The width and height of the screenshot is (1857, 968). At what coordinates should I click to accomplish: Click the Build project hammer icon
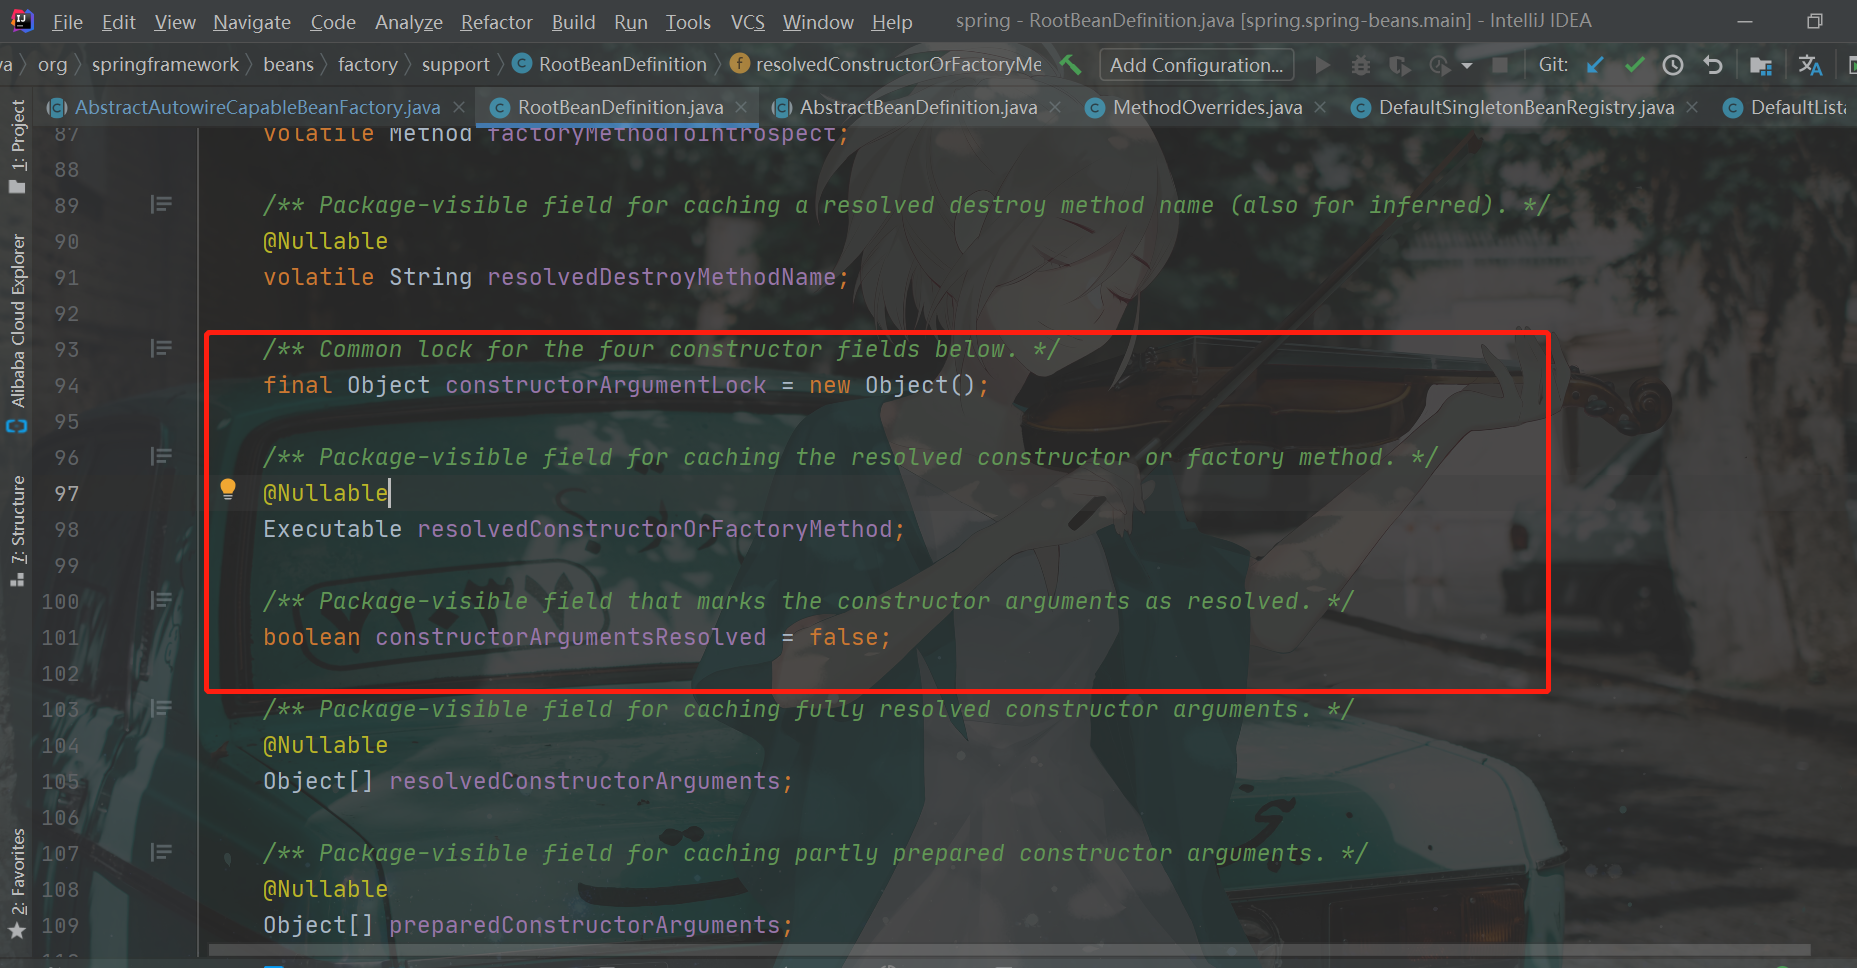point(1071,65)
